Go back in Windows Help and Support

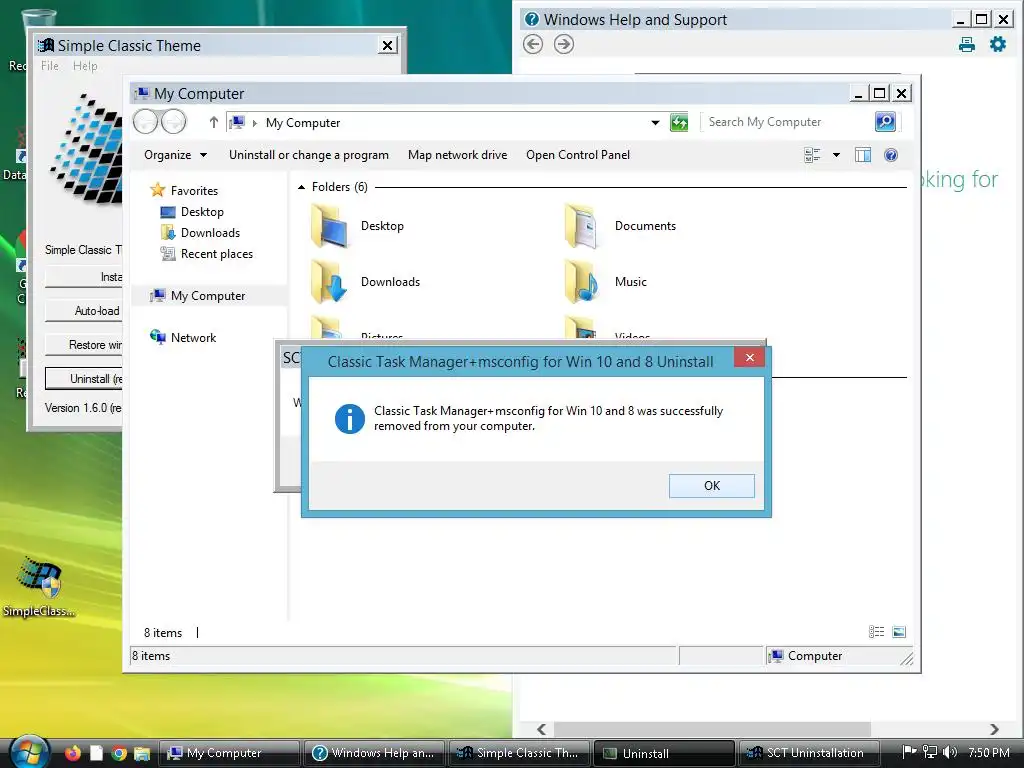[x=533, y=44]
